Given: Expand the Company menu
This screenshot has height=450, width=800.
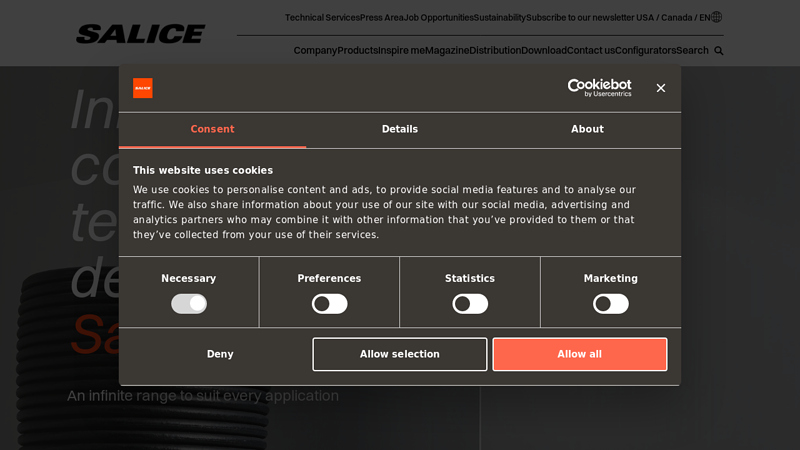Looking at the screenshot, I should (315, 51).
